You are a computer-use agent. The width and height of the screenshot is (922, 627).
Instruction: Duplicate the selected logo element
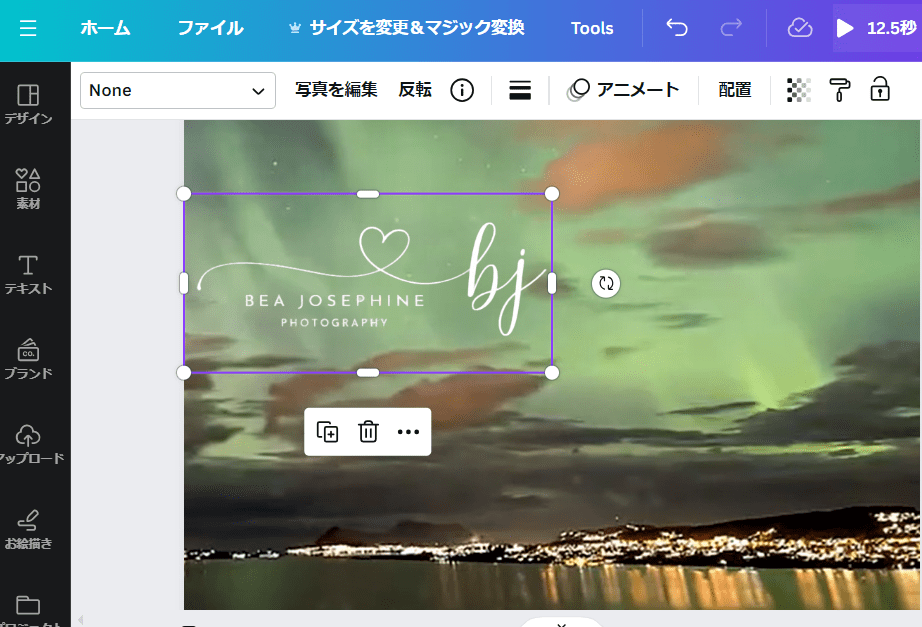pyautogui.click(x=328, y=432)
